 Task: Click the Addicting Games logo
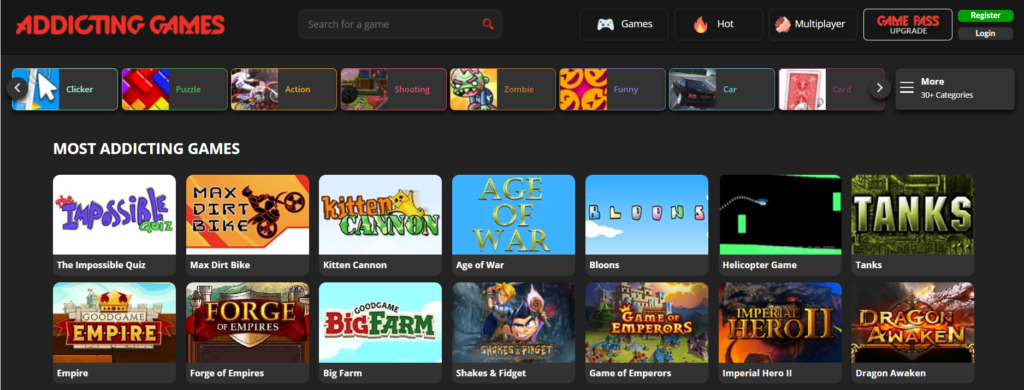[120, 25]
